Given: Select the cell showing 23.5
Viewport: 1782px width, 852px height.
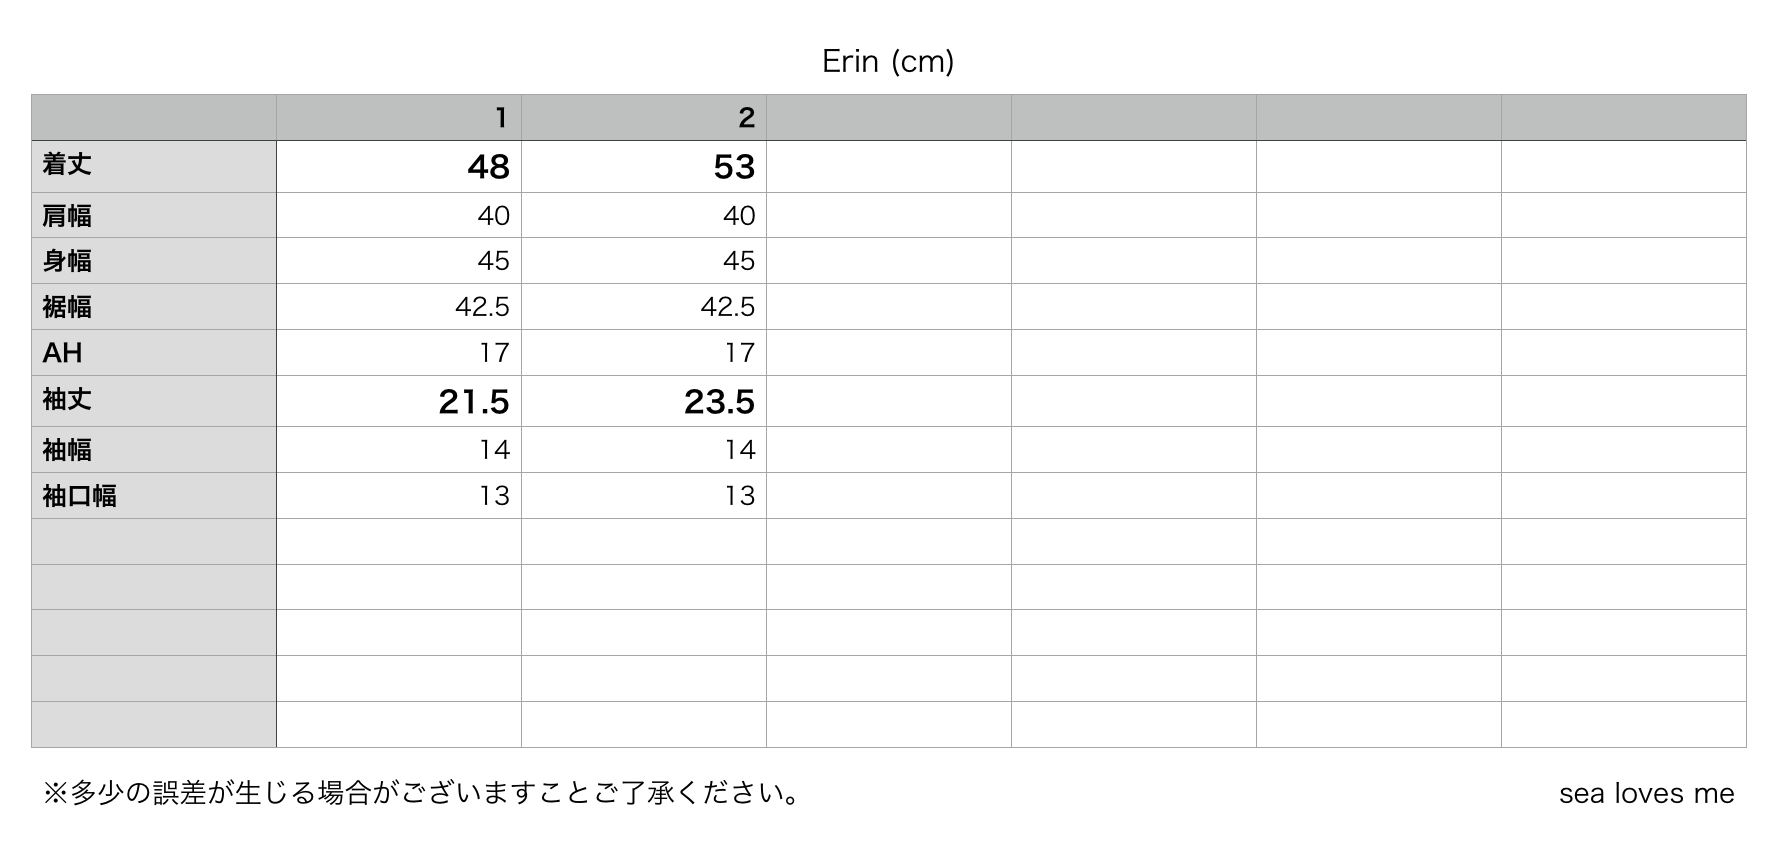Looking at the screenshot, I should point(644,401).
